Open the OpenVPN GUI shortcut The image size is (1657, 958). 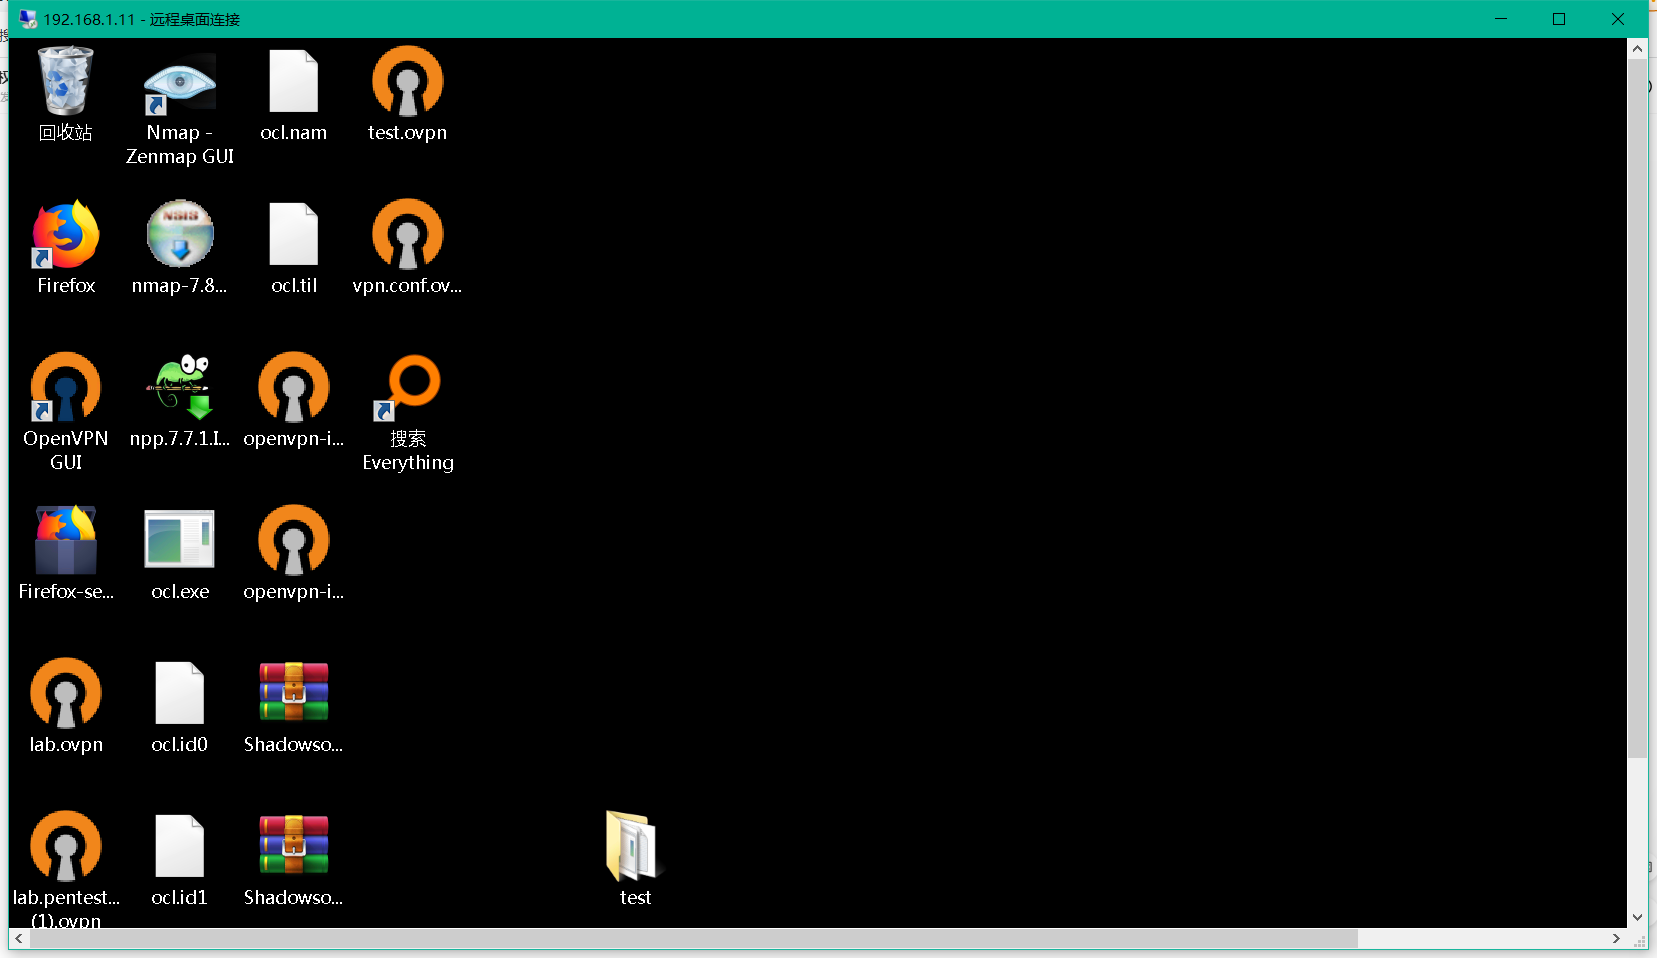point(66,387)
